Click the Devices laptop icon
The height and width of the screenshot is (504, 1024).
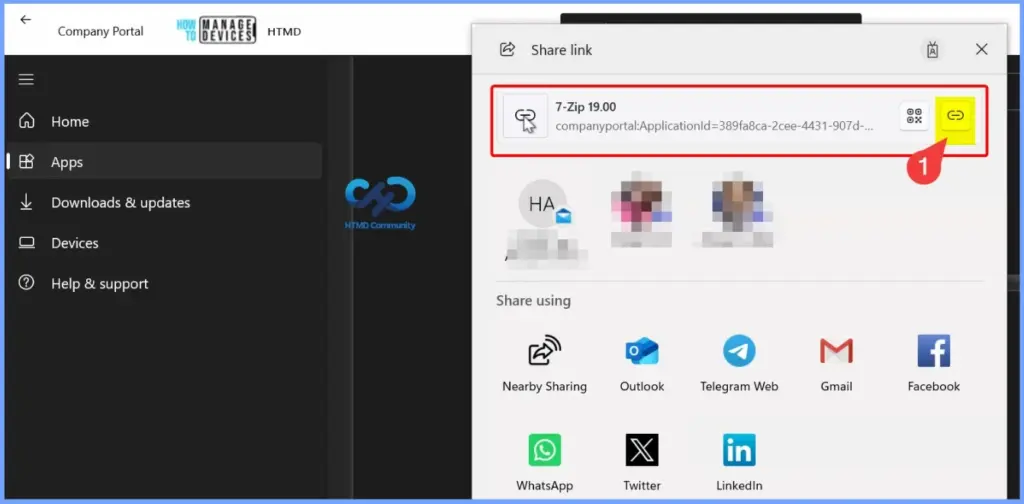26,243
